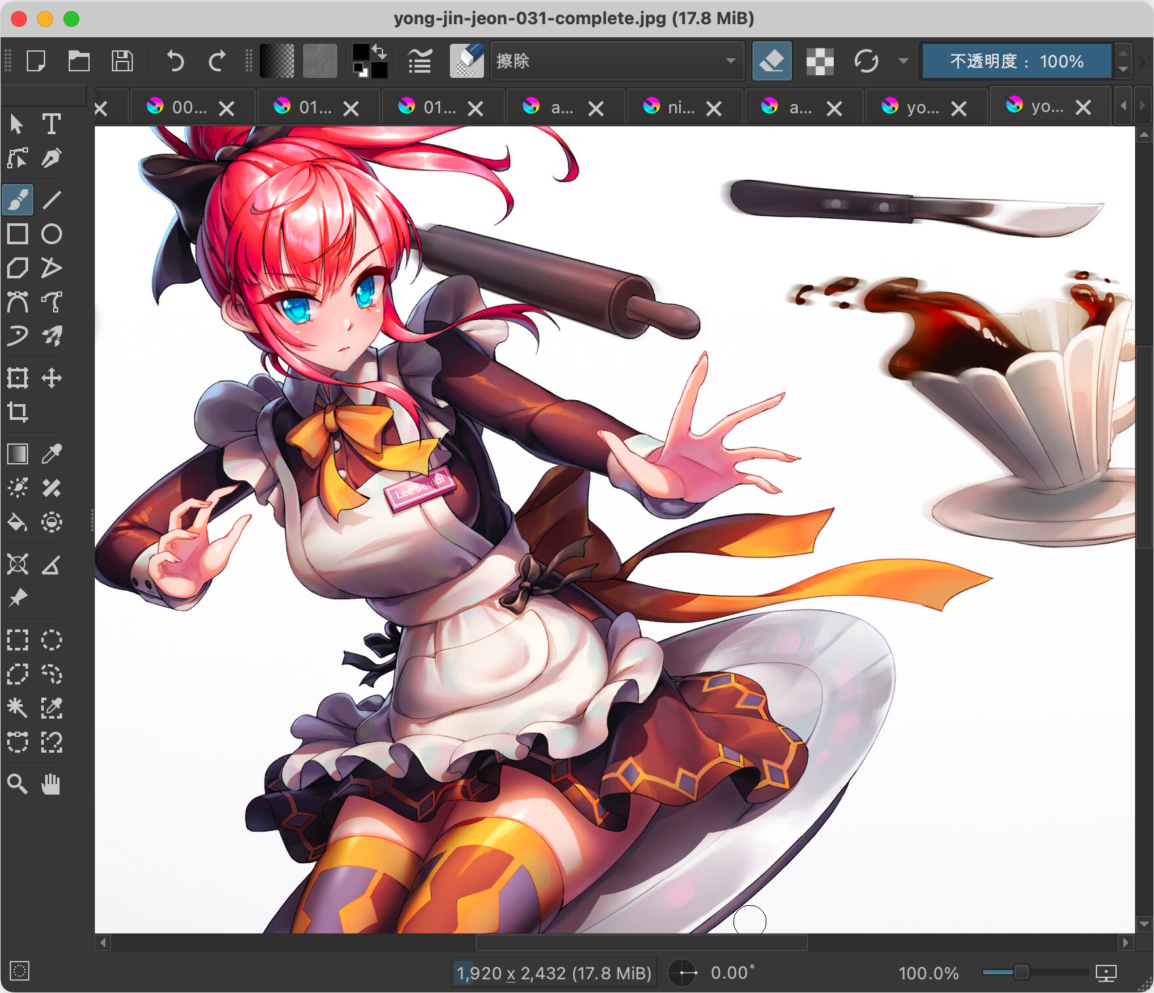Image resolution: width=1154 pixels, height=993 pixels.
Task: Redo the last undone action
Action: 217,60
